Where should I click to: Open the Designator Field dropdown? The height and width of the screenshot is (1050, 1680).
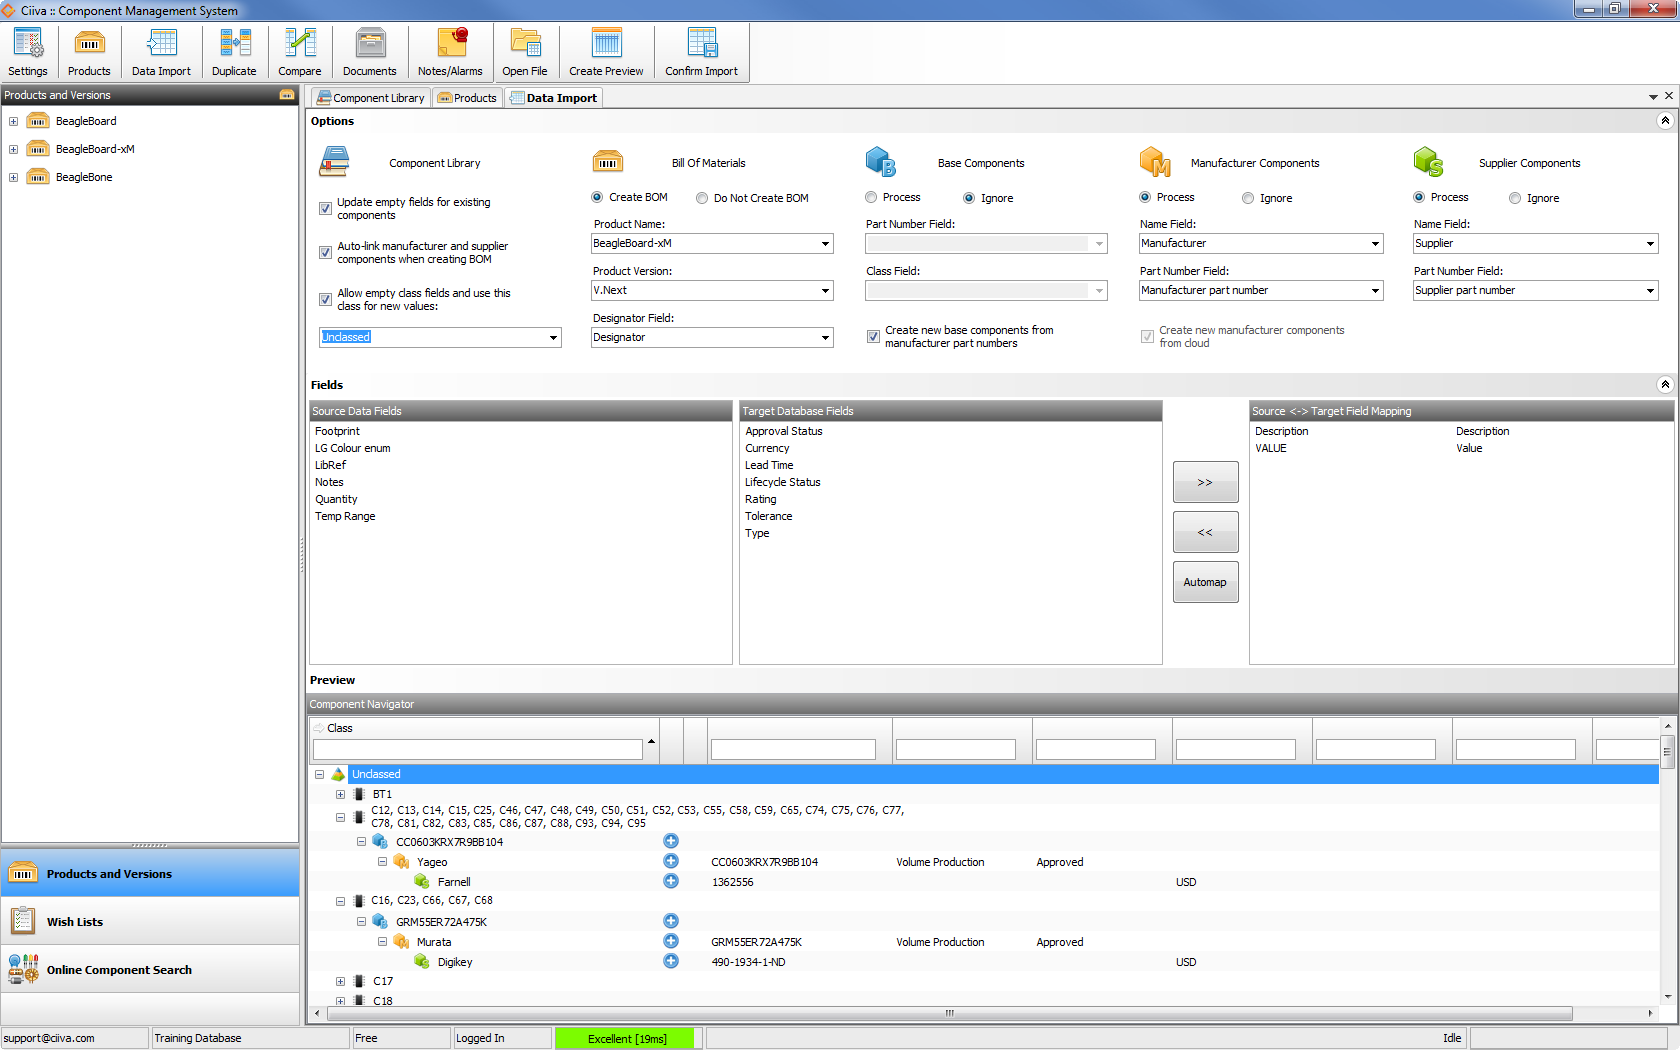(x=825, y=338)
